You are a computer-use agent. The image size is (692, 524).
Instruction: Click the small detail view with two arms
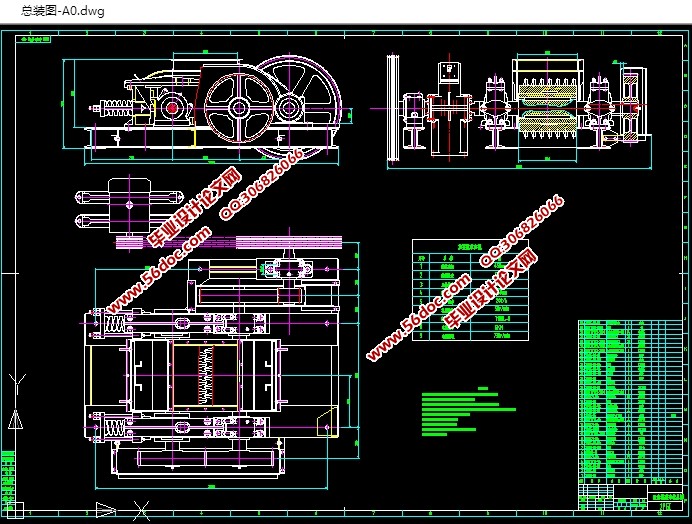(113, 205)
